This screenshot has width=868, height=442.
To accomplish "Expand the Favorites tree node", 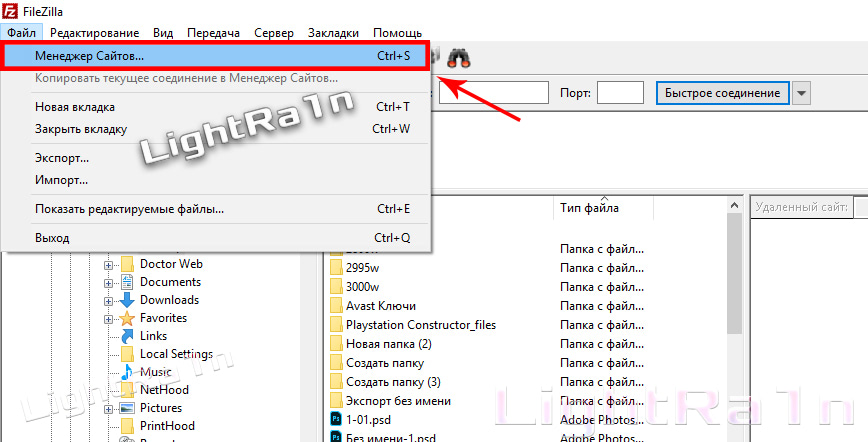I will [108, 320].
